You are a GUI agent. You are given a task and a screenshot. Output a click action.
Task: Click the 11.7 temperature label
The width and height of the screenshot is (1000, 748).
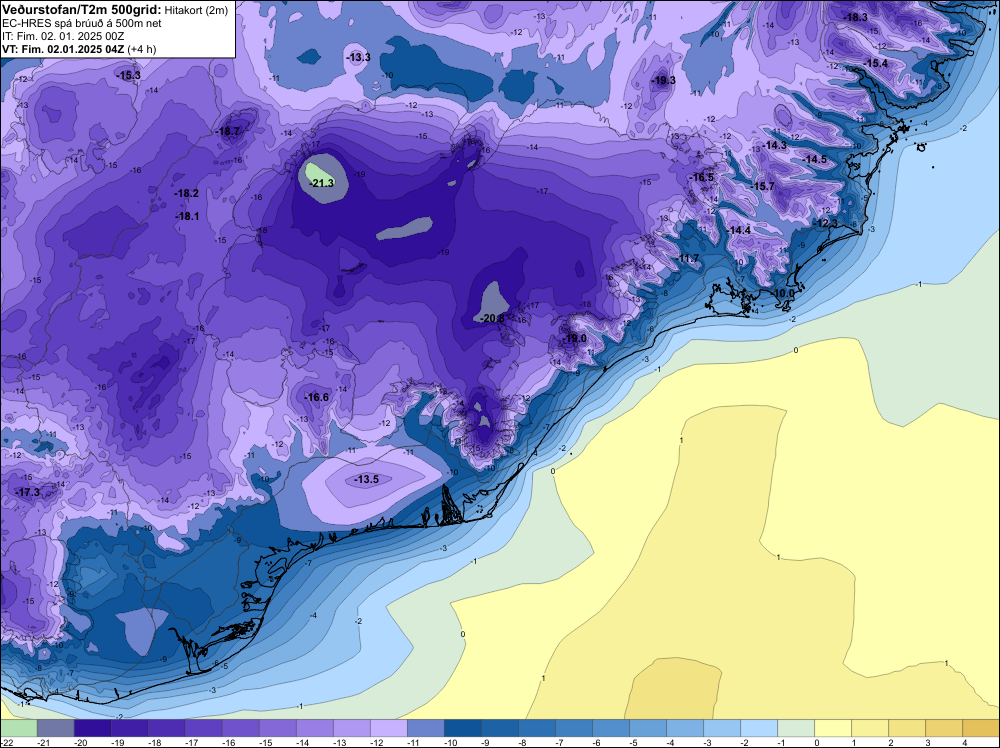tap(689, 258)
